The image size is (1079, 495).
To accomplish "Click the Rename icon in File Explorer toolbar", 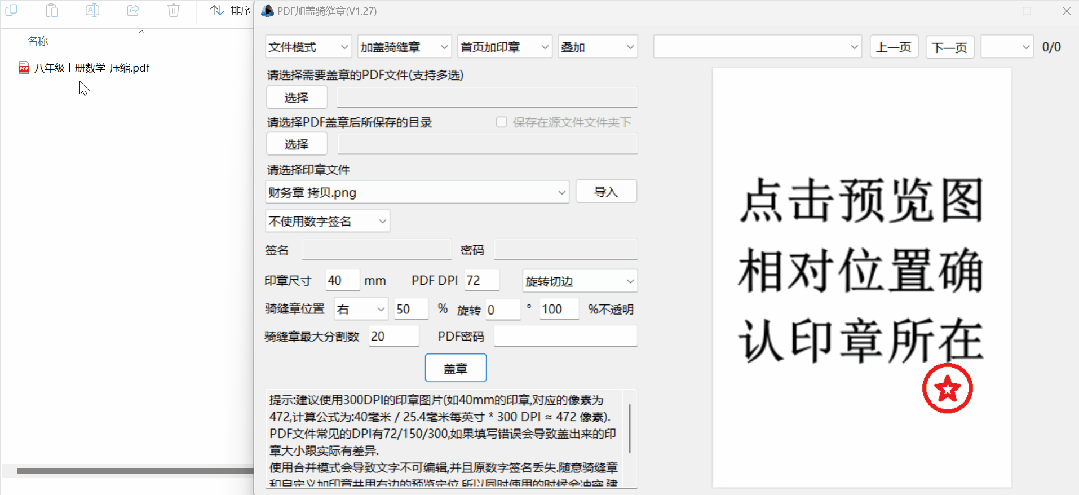I will tap(93, 10).
